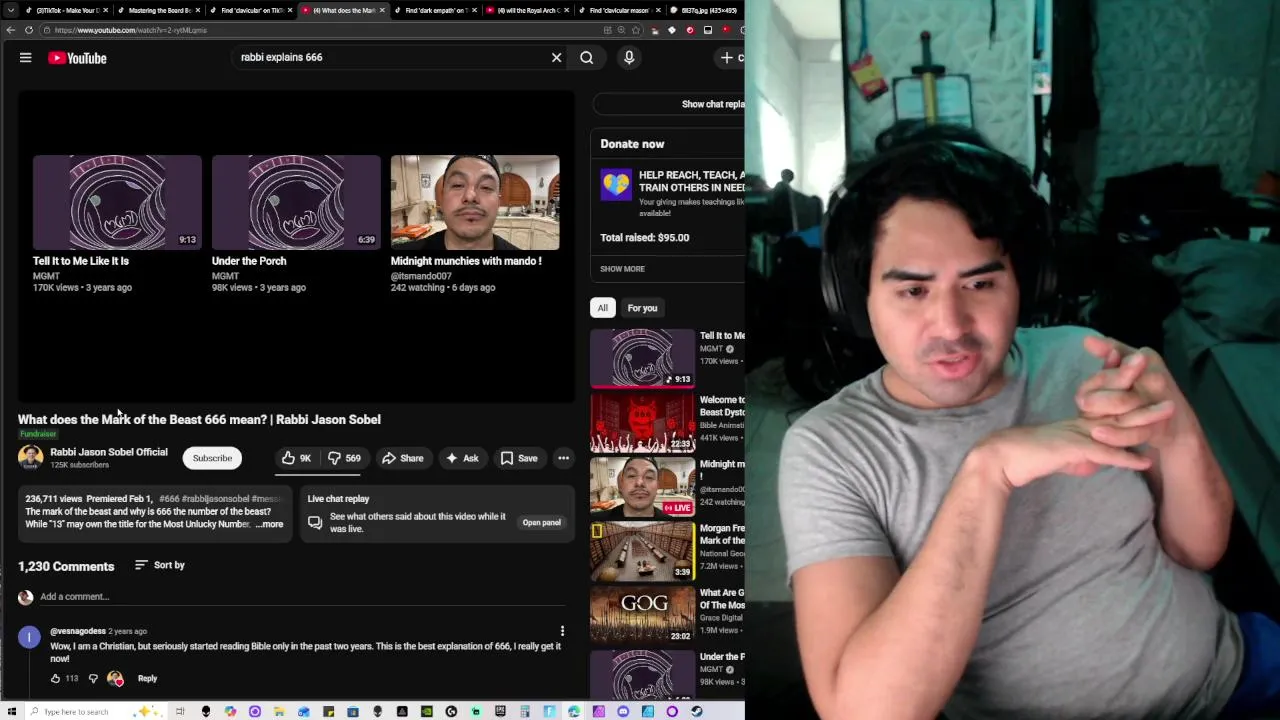Screen dimensions: 1280x720
Task: Like the @vesnagodess comment
Action: coord(56,678)
